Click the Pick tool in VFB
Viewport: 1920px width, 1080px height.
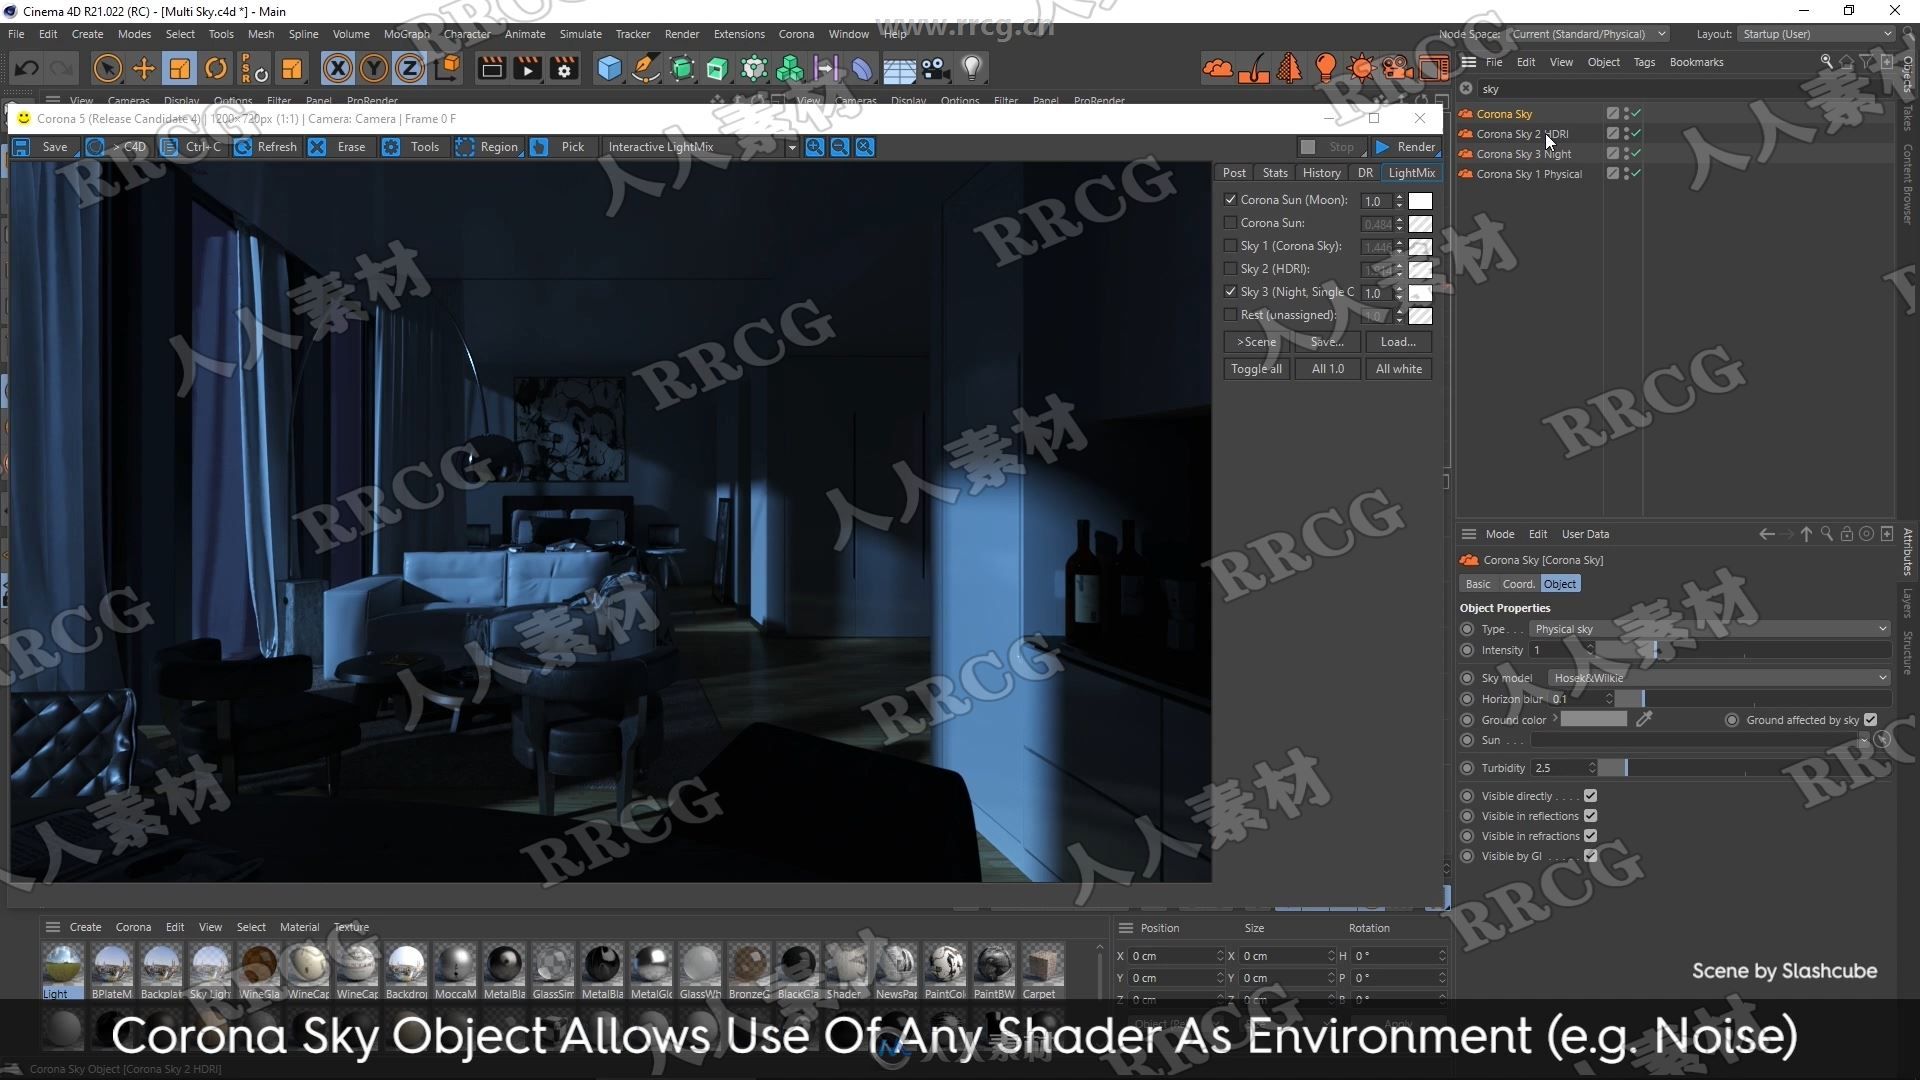(561, 147)
